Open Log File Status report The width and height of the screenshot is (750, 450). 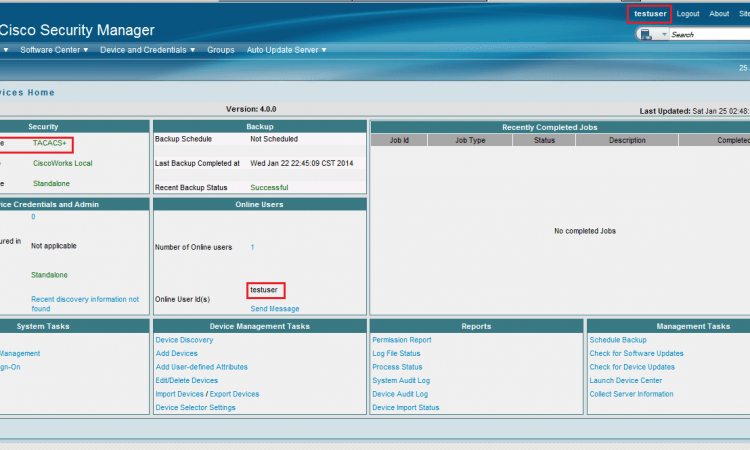point(396,353)
